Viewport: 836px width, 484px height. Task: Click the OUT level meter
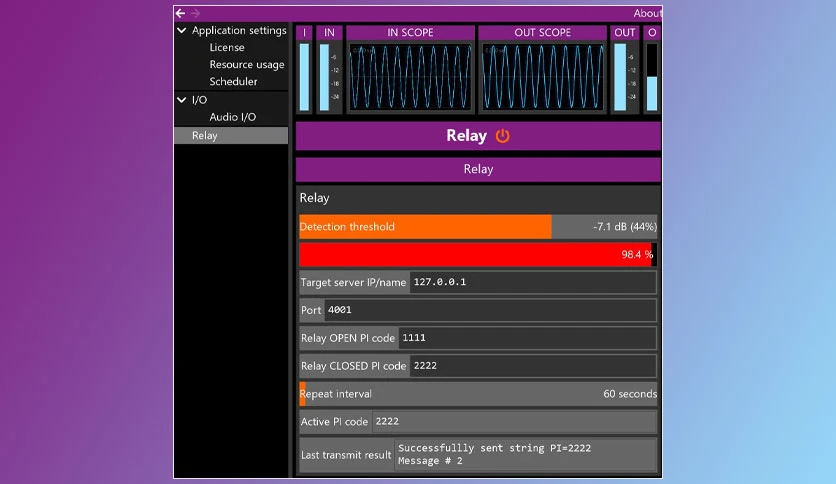pos(620,77)
